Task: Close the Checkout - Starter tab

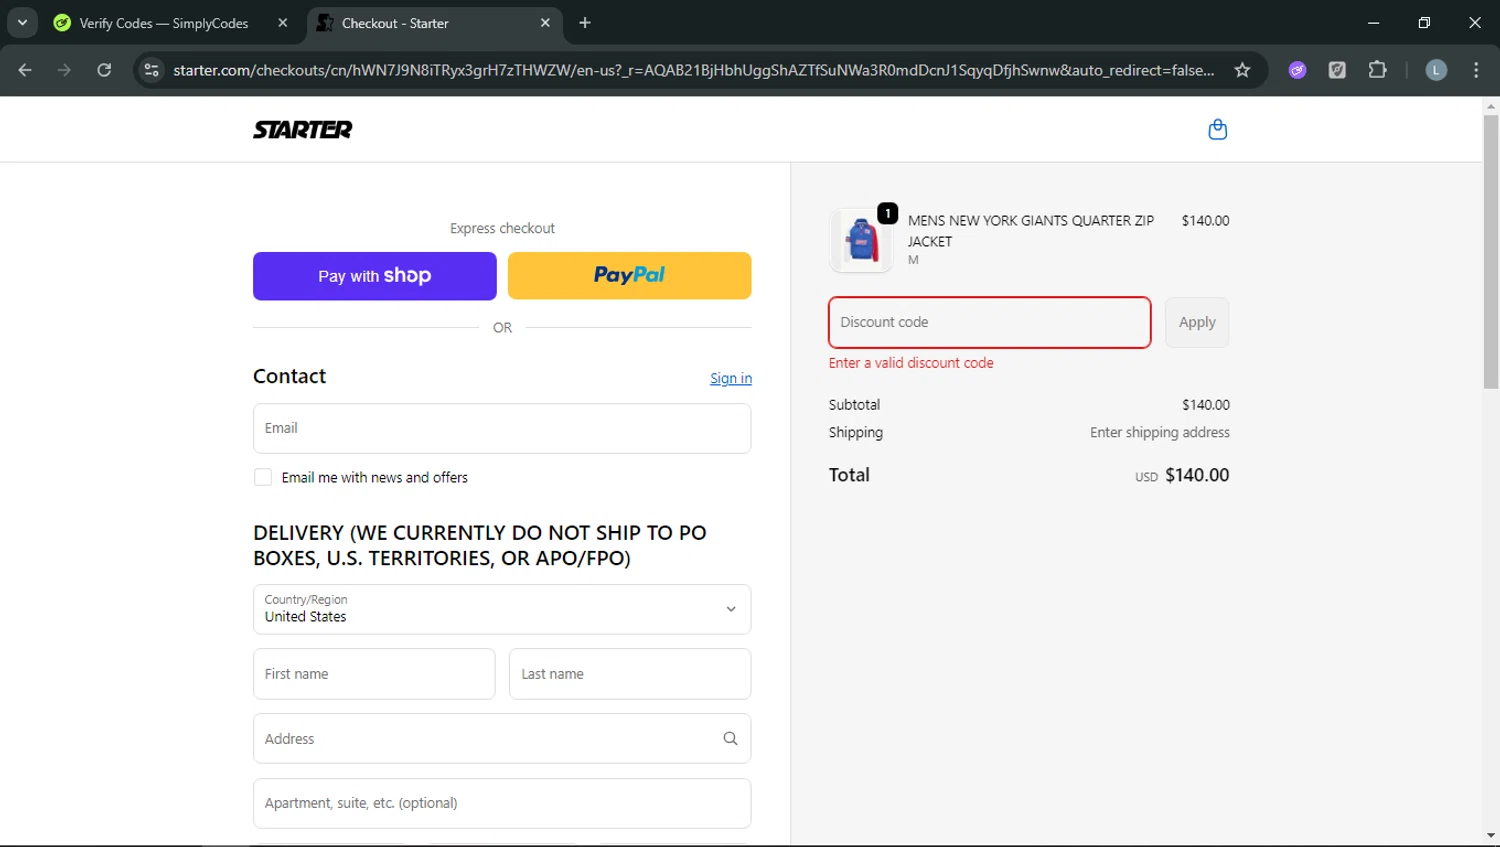Action: (545, 23)
